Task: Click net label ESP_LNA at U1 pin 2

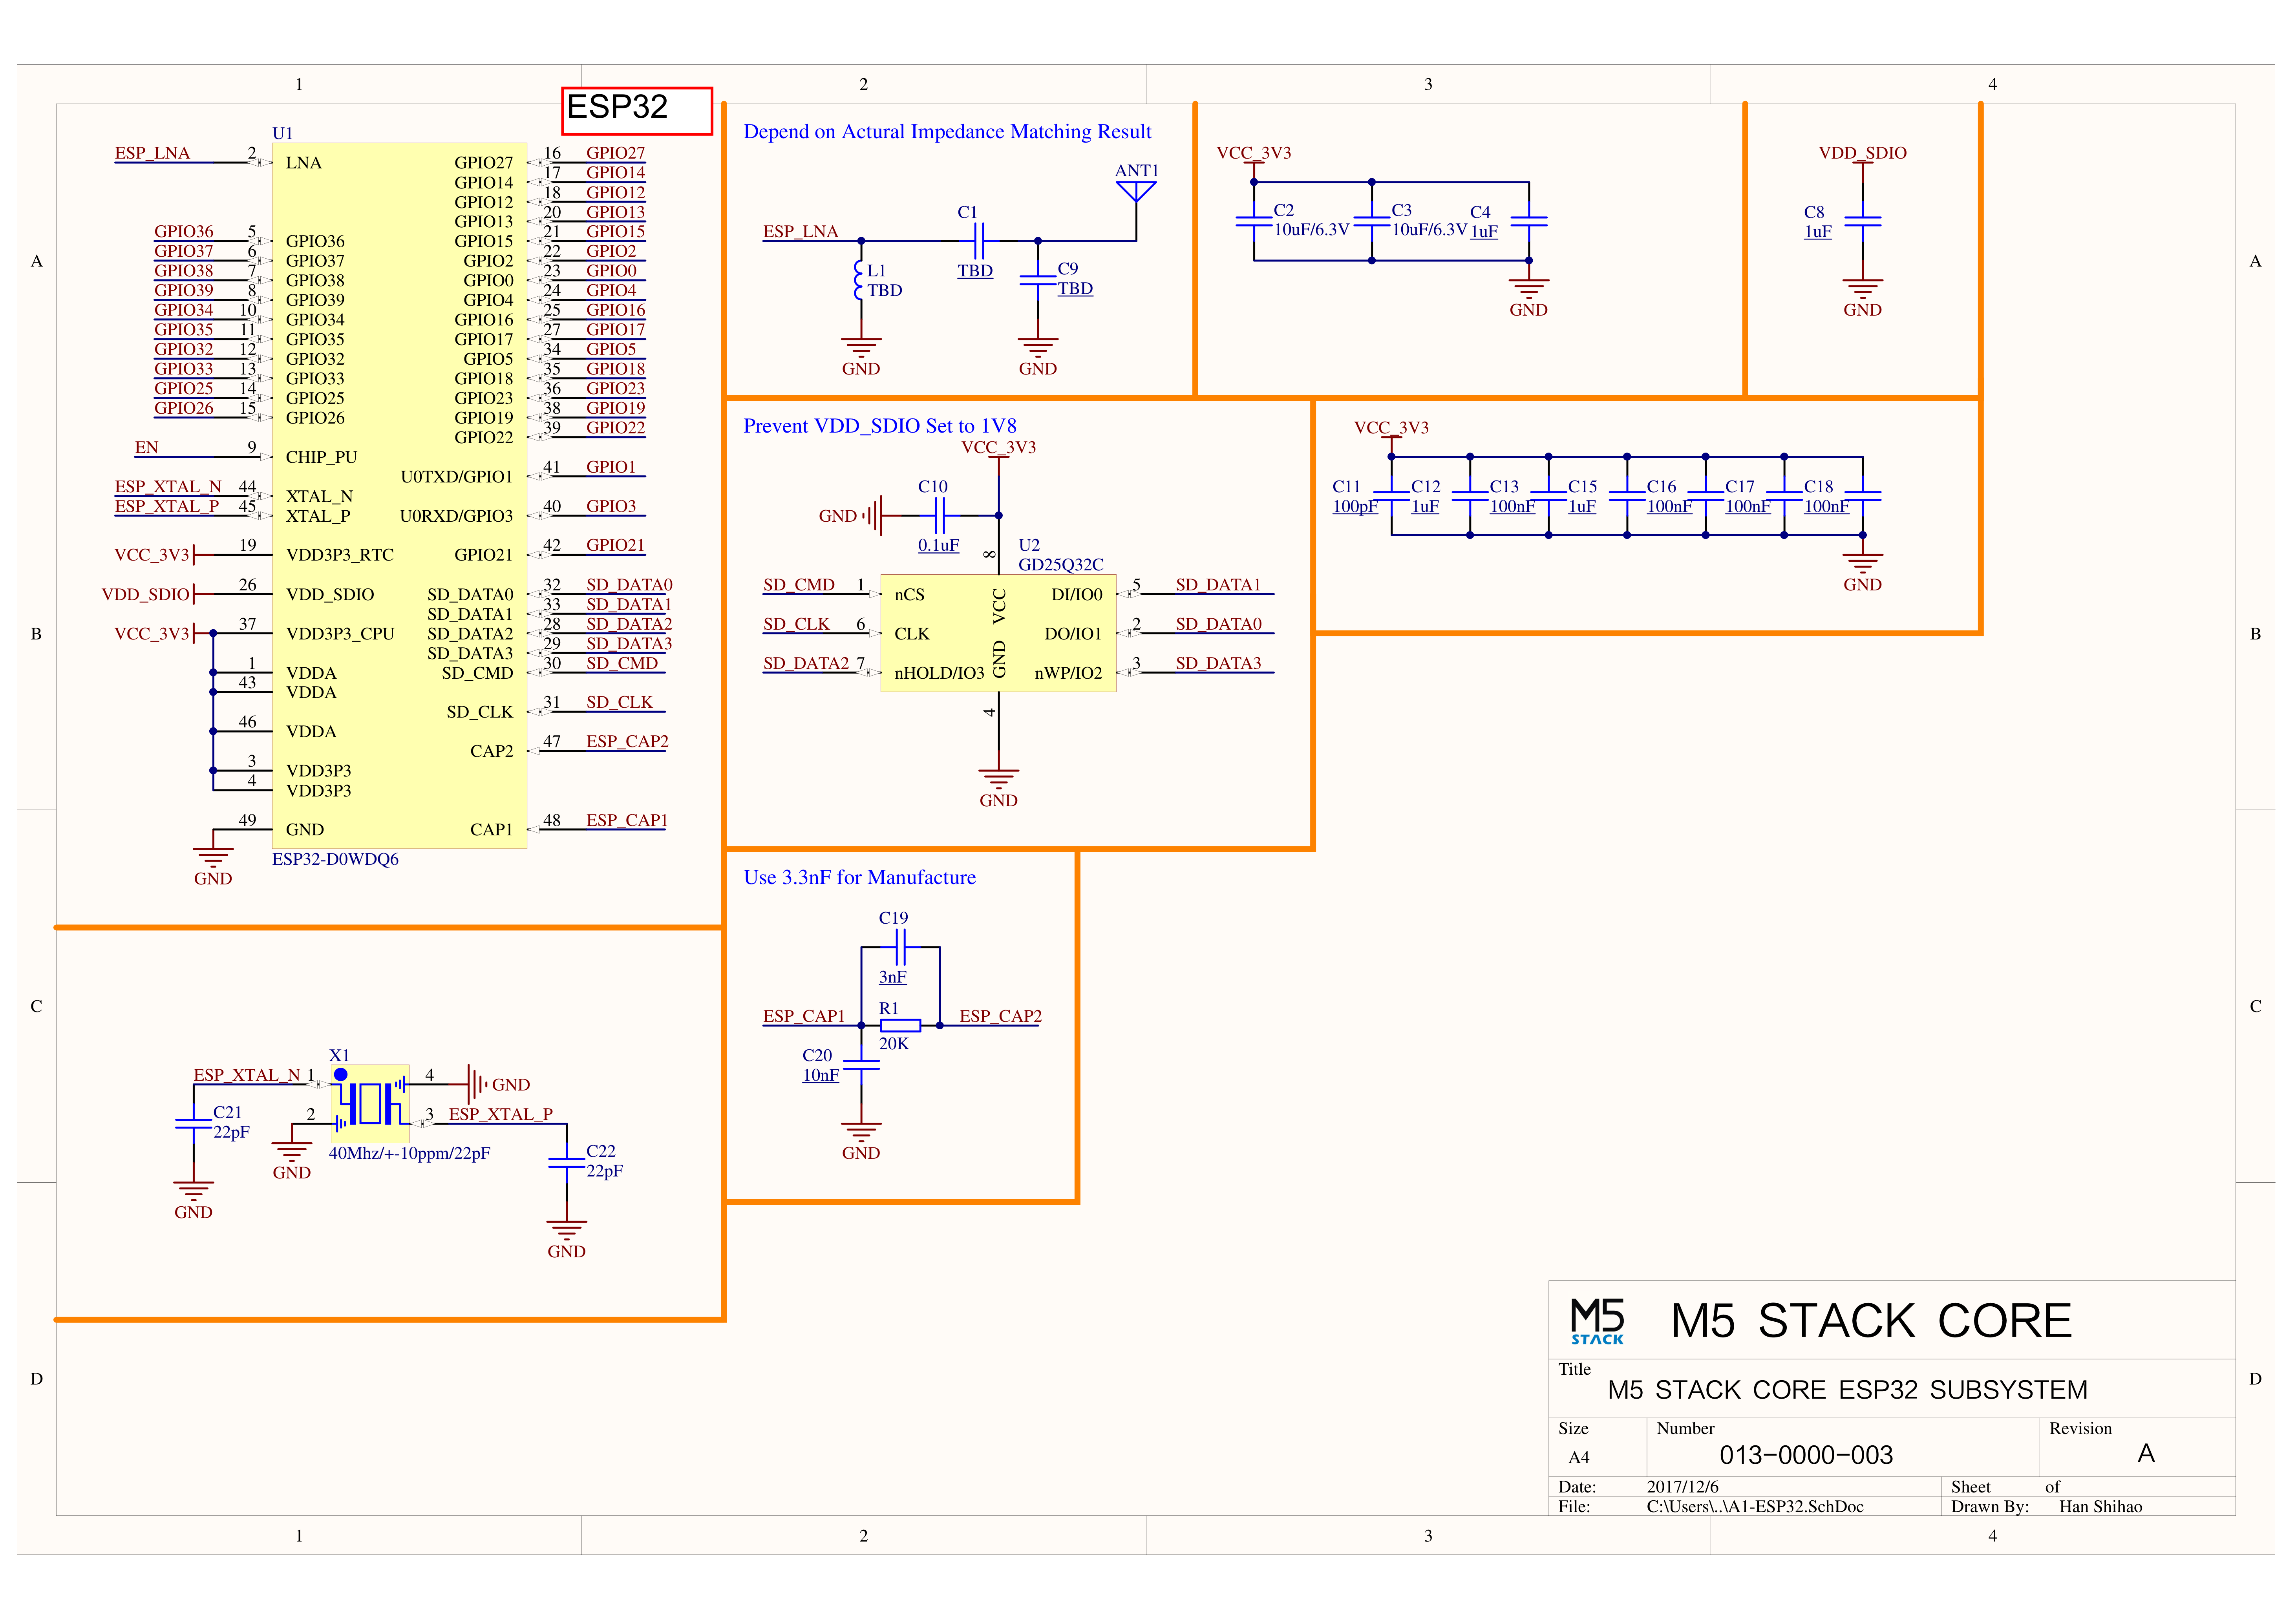Action: point(152,153)
